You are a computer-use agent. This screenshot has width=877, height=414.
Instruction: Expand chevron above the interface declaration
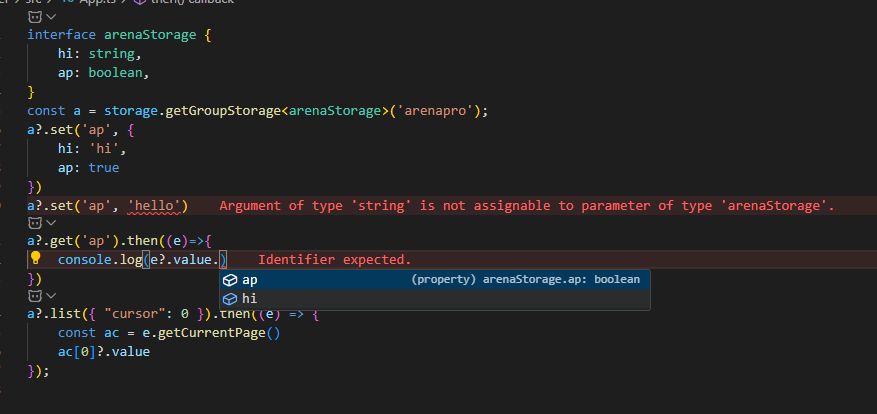tap(51, 18)
